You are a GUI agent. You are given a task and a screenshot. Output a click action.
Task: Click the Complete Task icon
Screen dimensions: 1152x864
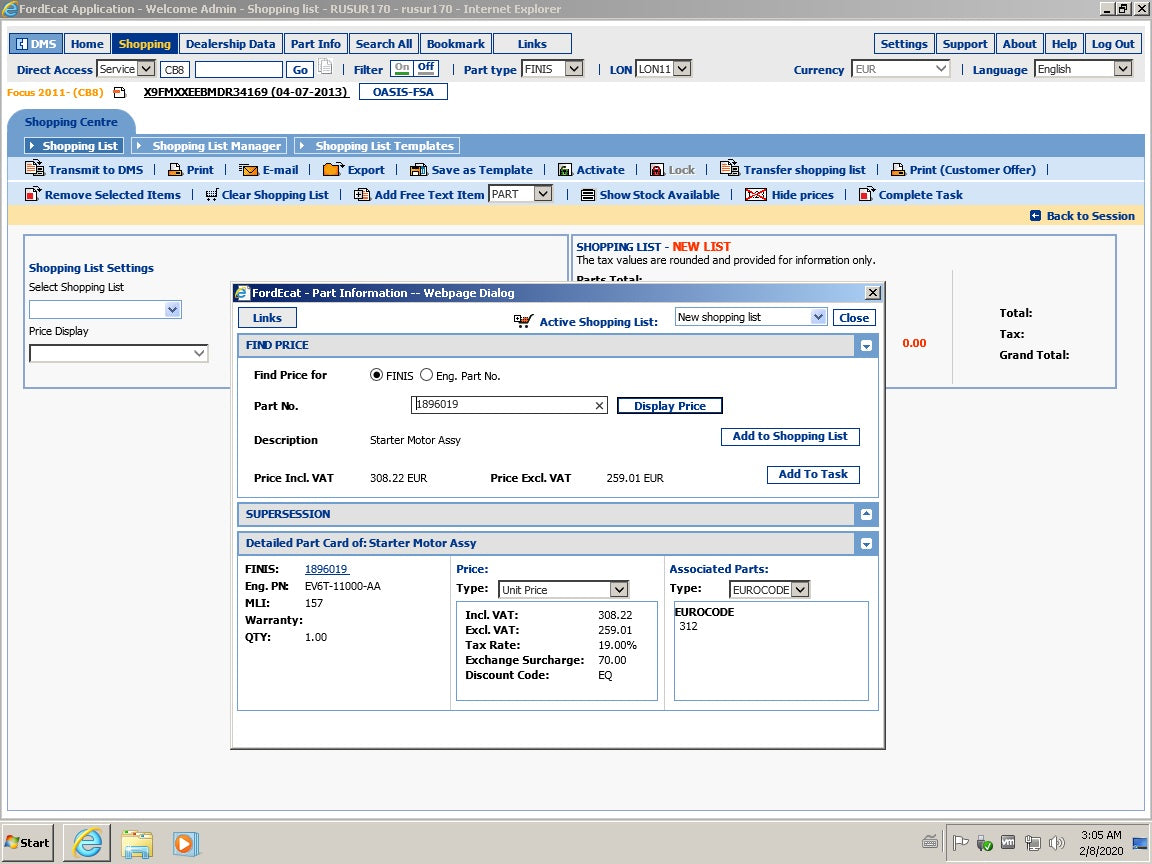[866, 194]
